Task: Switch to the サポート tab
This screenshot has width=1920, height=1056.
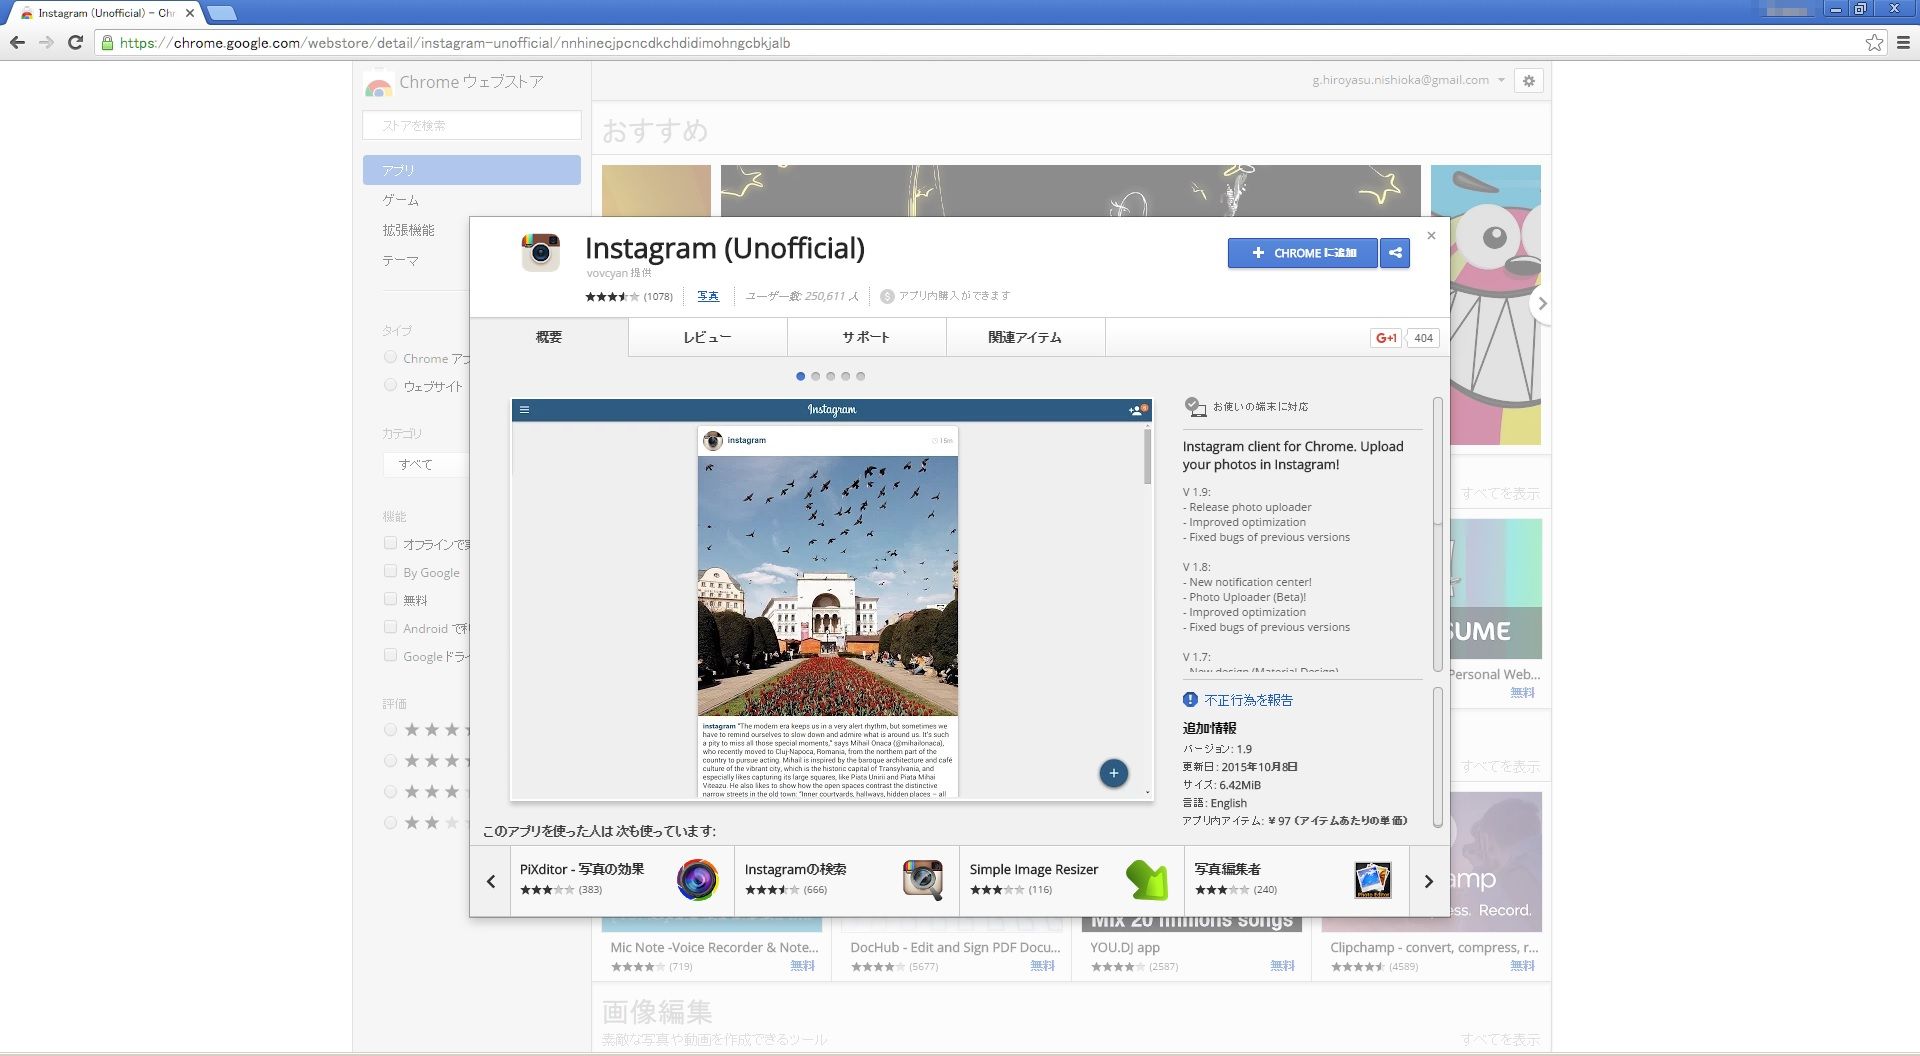Action: (x=866, y=337)
